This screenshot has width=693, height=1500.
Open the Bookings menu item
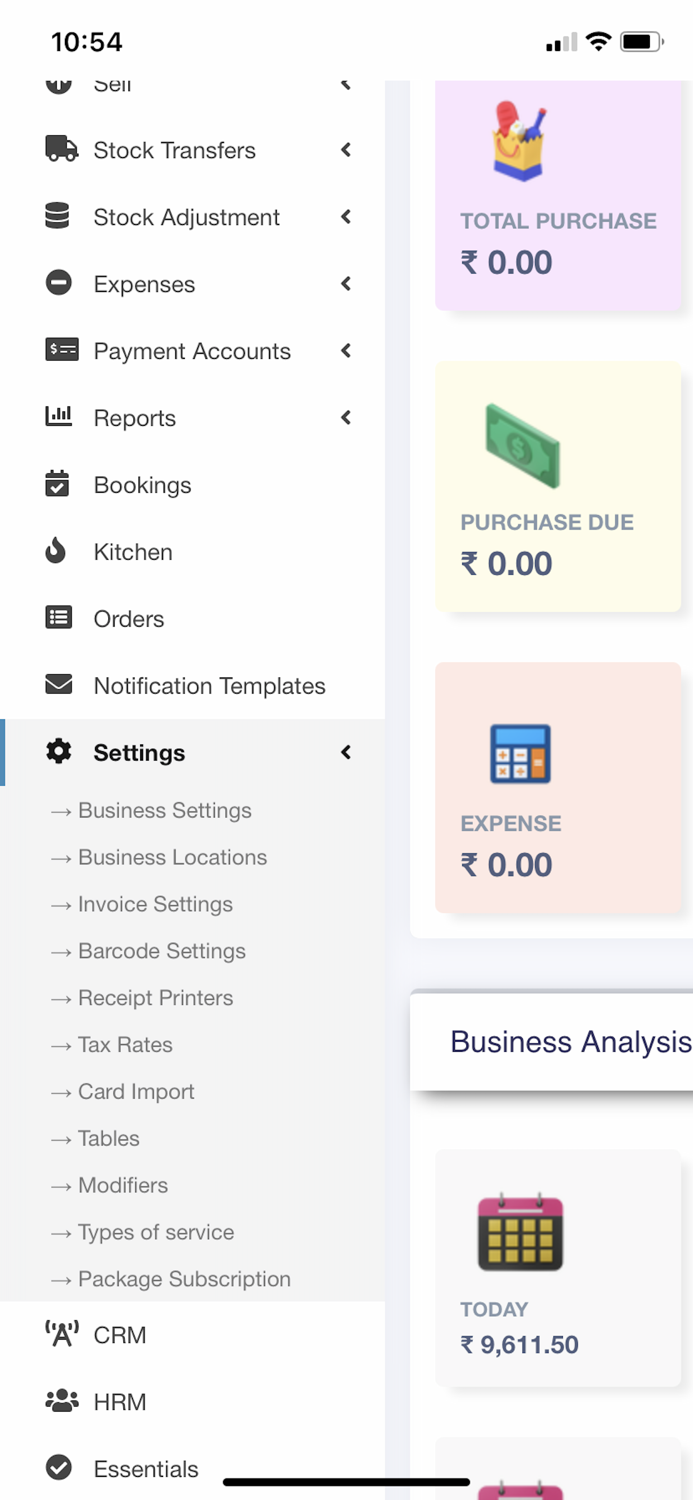(142, 485)
